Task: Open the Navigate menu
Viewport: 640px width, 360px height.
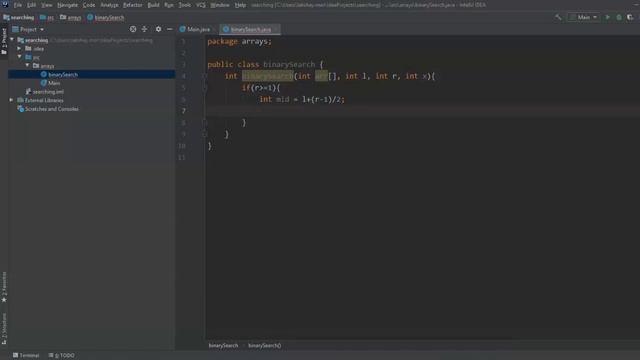Action: (67, 5)
